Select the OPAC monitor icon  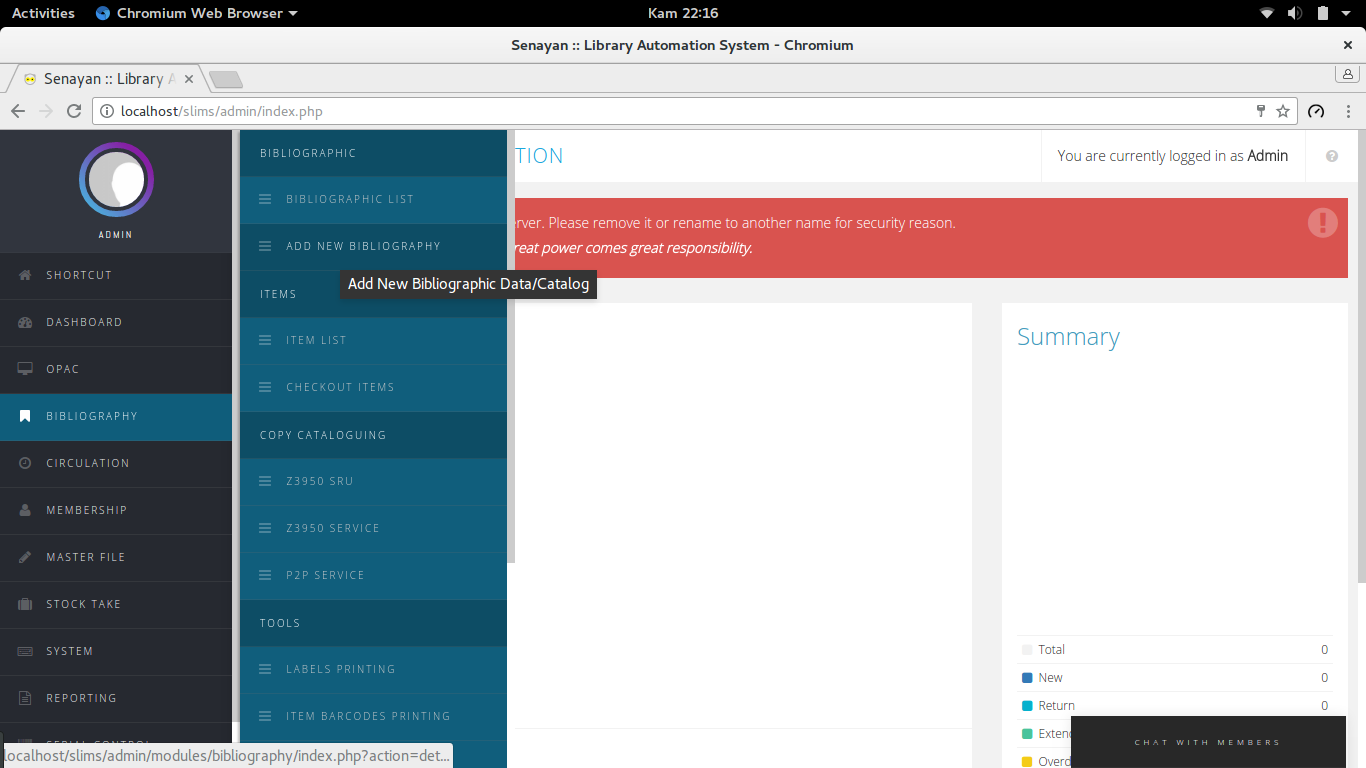(x=25, y=369)
